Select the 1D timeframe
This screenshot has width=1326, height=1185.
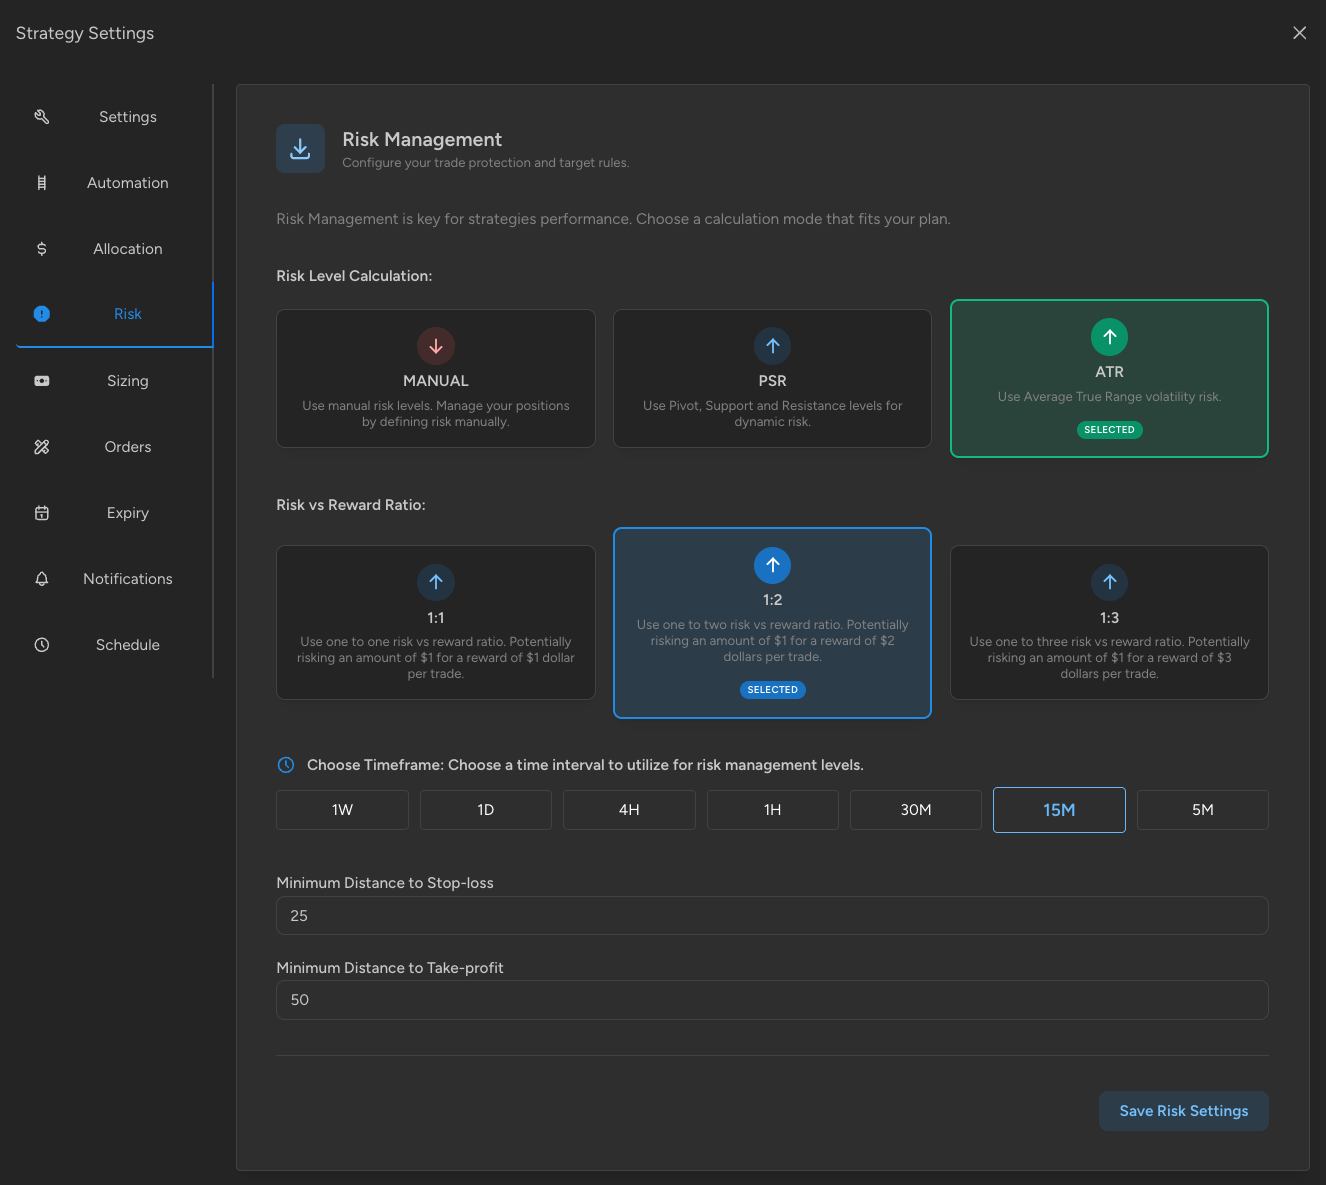(x=486, y=810)
